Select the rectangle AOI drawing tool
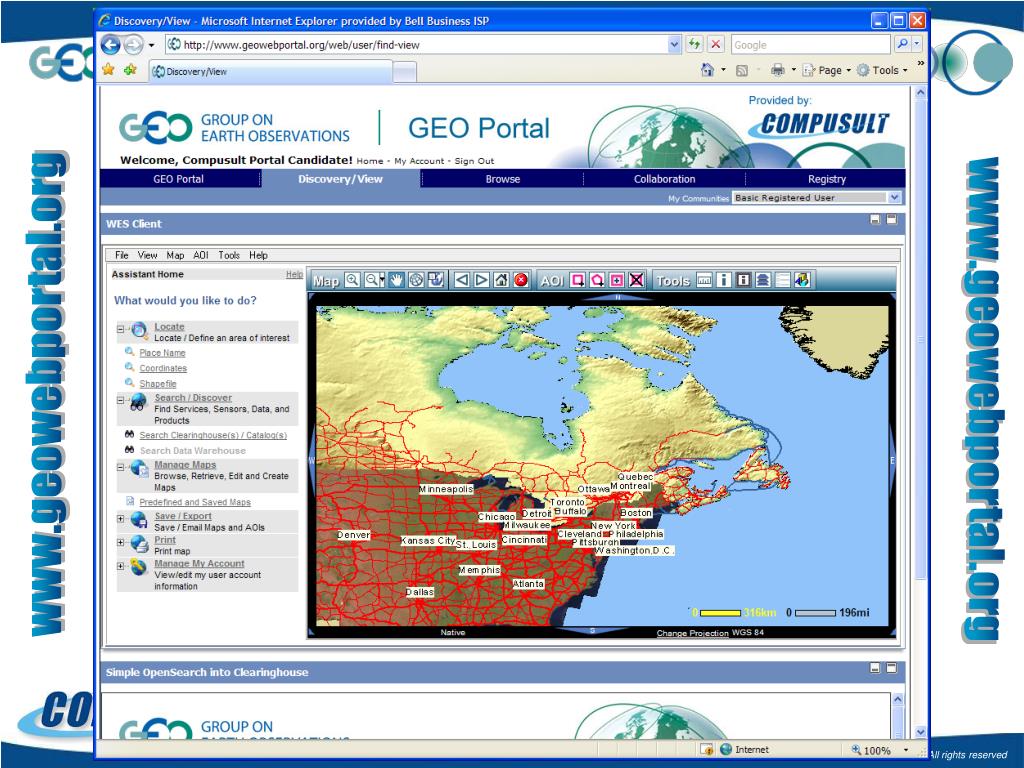The height and width of the screenshot is (768, 1024). point(578,280)
